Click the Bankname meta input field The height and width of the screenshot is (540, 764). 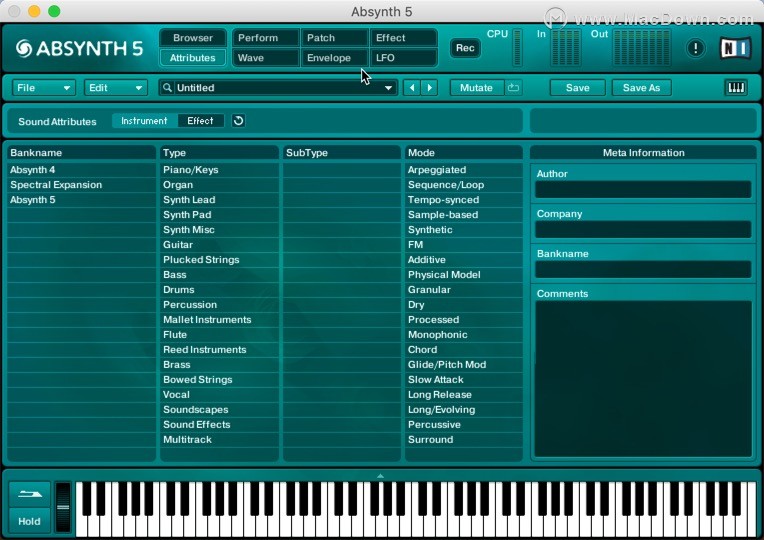643,270
